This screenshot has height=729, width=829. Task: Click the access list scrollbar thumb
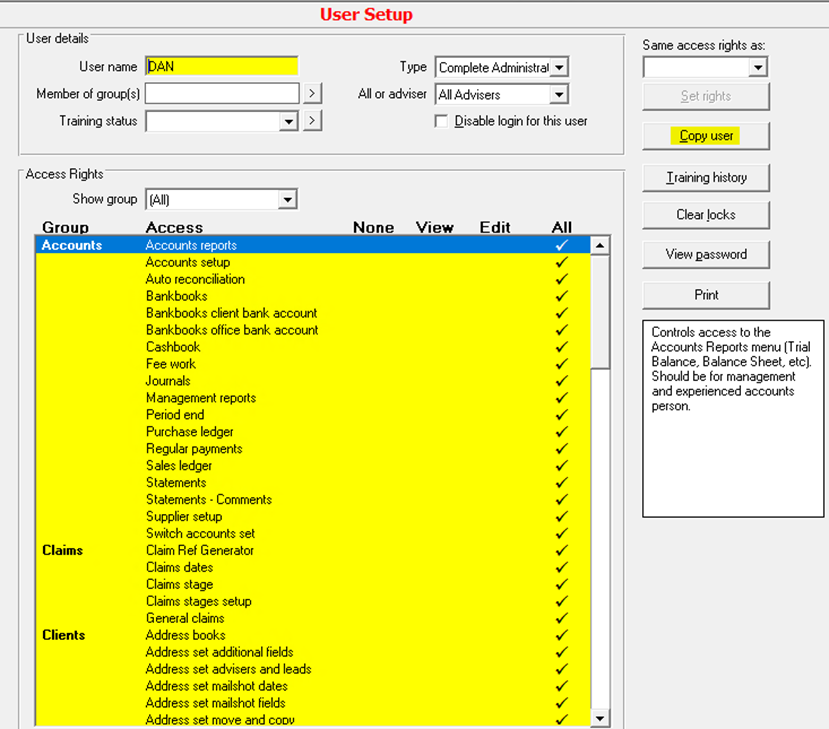600,312
